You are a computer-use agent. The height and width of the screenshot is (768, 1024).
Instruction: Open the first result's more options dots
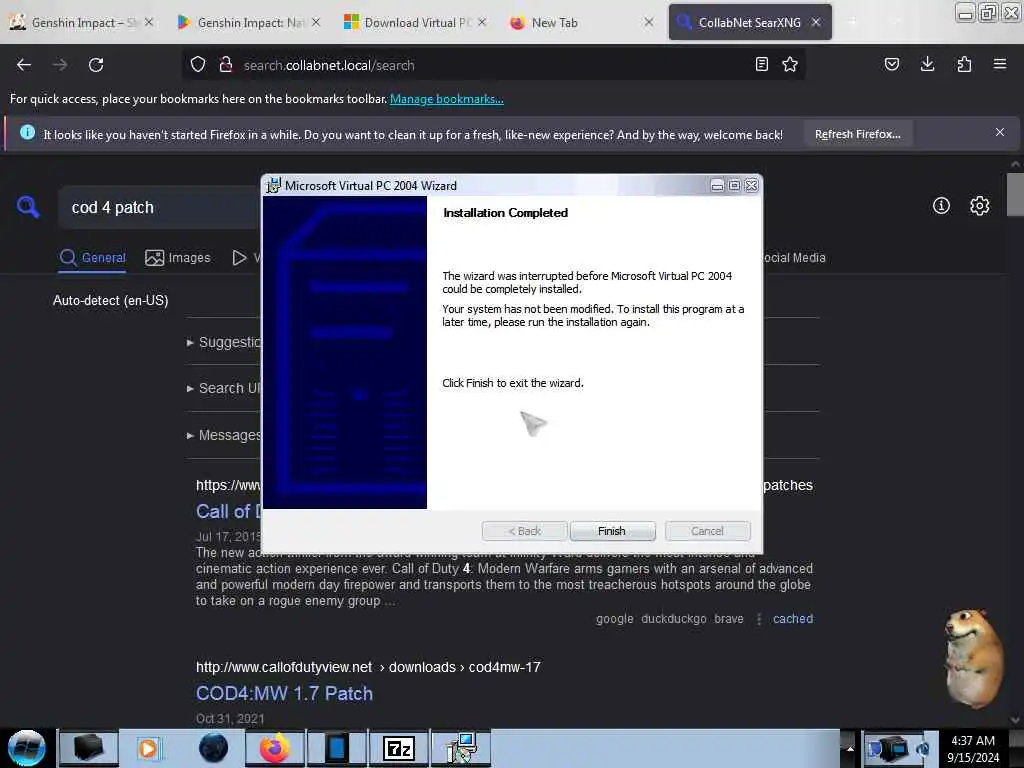759,619
